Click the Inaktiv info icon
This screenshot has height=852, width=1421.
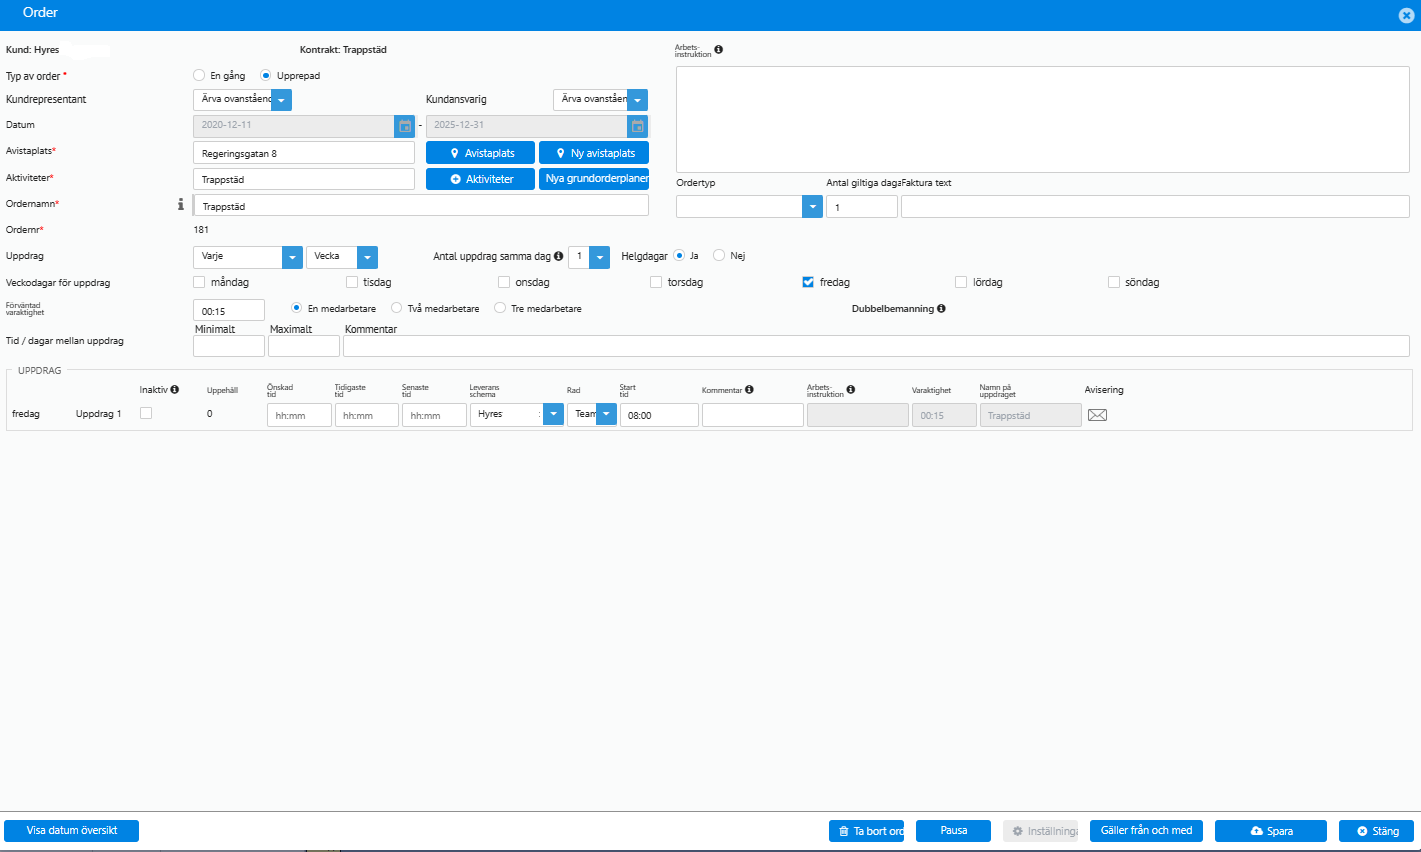pyautogui.click(x=174, y=390)
